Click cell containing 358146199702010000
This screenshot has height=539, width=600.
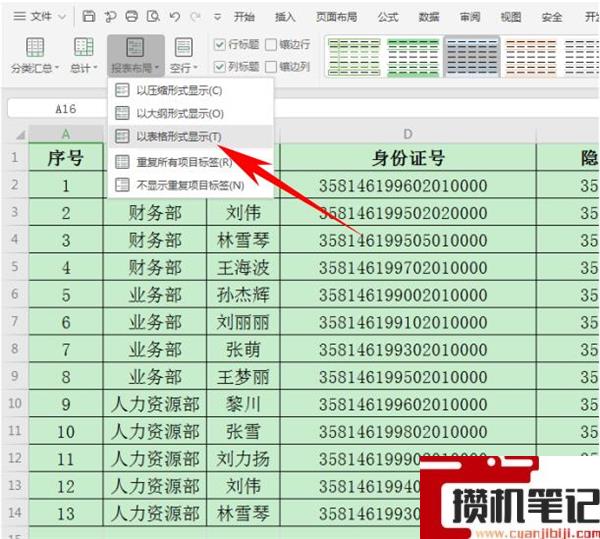point(408,267)
